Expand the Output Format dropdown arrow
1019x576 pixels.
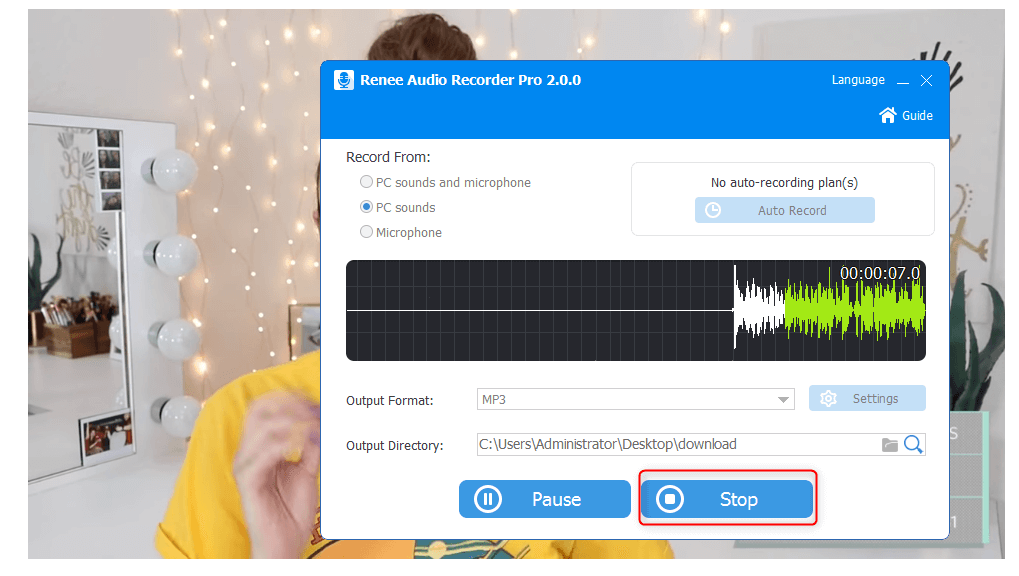point(783,400)
